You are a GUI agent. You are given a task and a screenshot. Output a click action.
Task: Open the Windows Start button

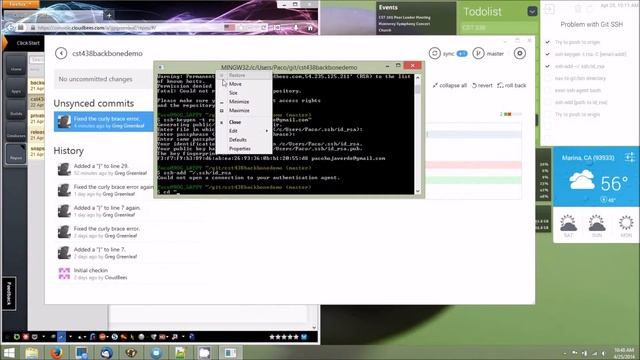pos(9,353)
